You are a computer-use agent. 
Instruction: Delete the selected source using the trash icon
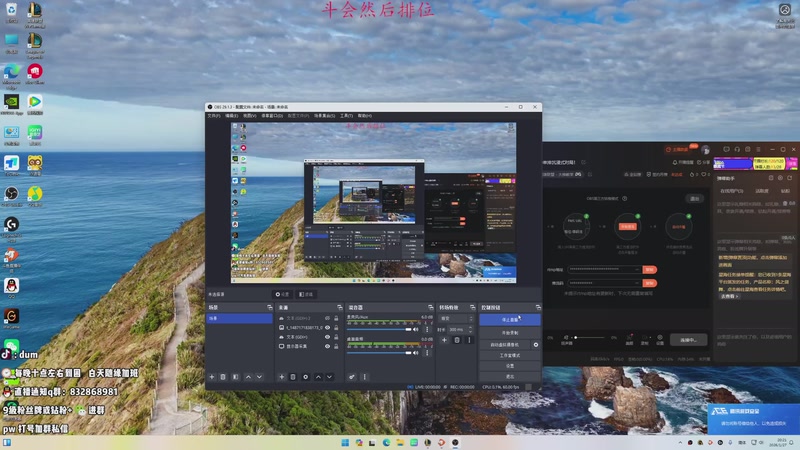(x=294, y=377)
